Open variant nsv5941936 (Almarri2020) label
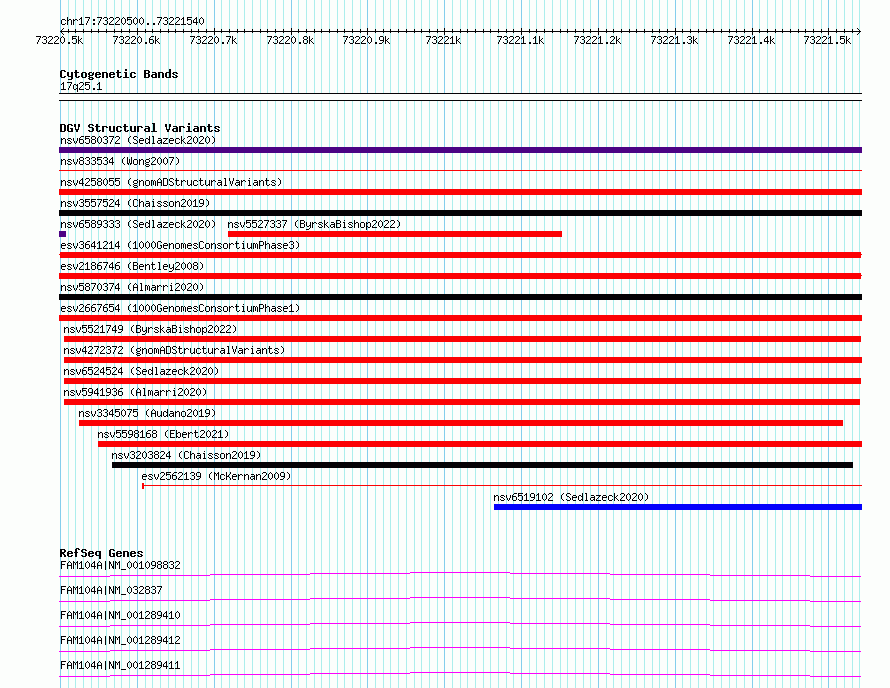This screenshot has width=890, height=688. point(135,392)
